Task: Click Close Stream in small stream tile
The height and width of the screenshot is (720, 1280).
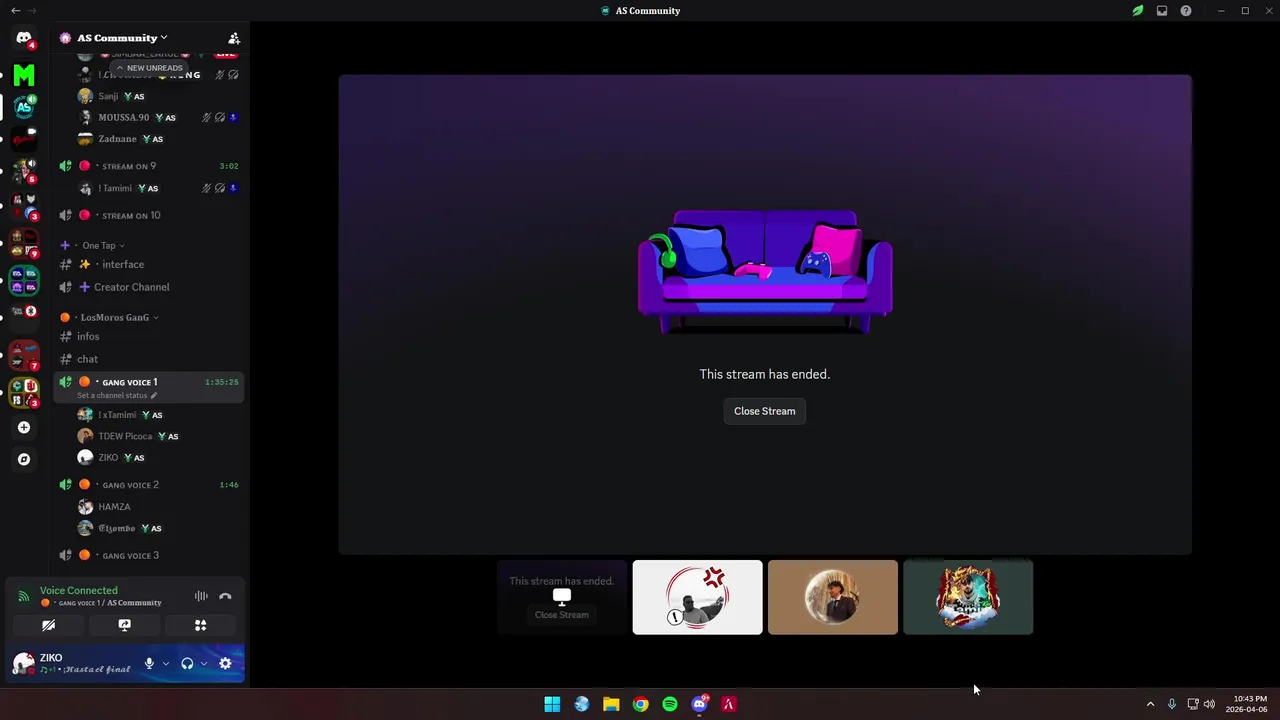Action: point(561,615)
